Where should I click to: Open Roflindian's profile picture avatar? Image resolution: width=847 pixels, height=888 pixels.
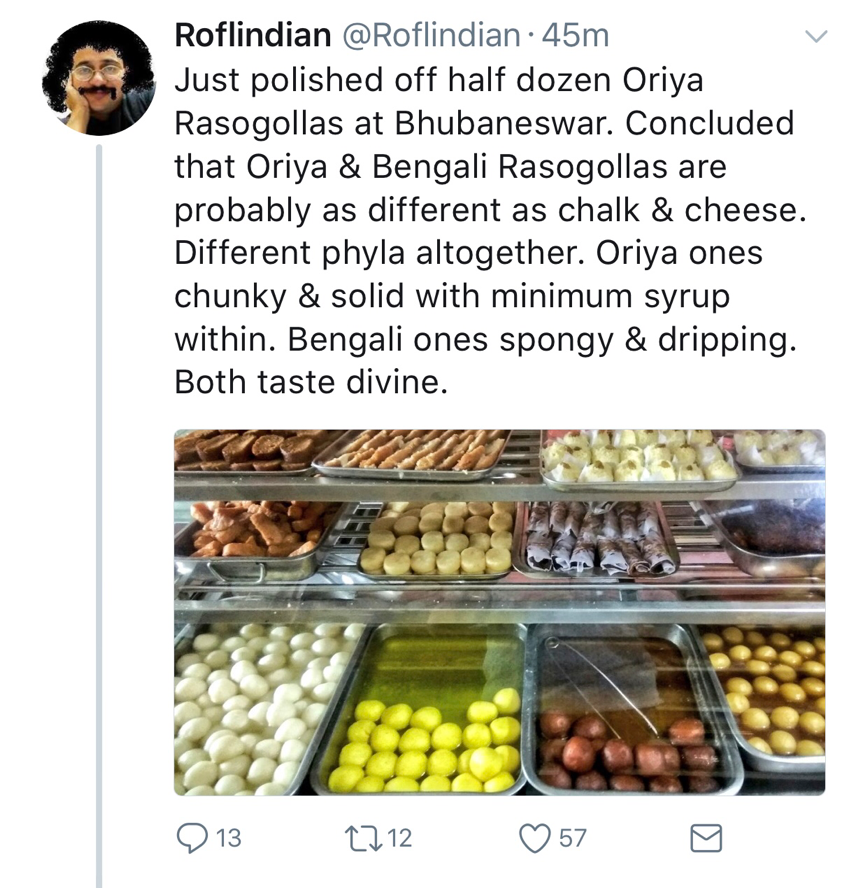[x=98, y=78]
